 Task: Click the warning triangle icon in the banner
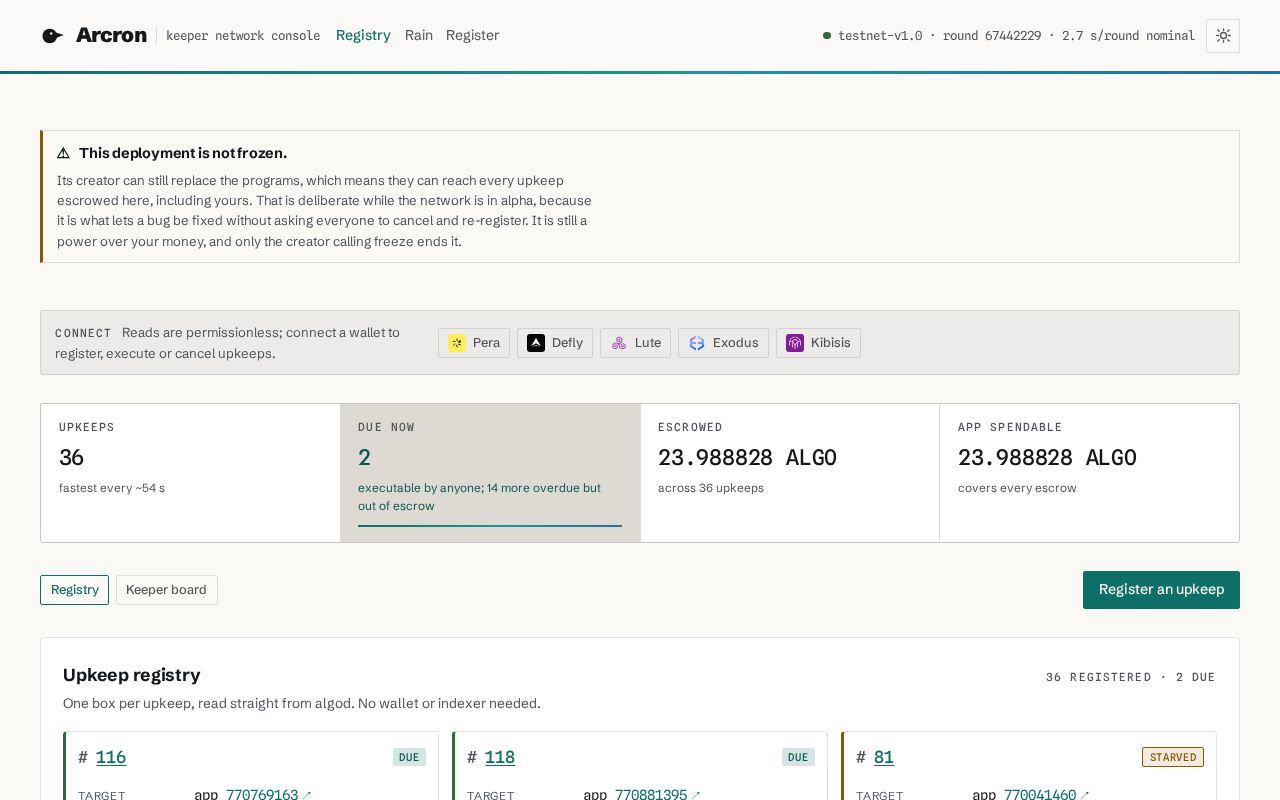[63, 153]
